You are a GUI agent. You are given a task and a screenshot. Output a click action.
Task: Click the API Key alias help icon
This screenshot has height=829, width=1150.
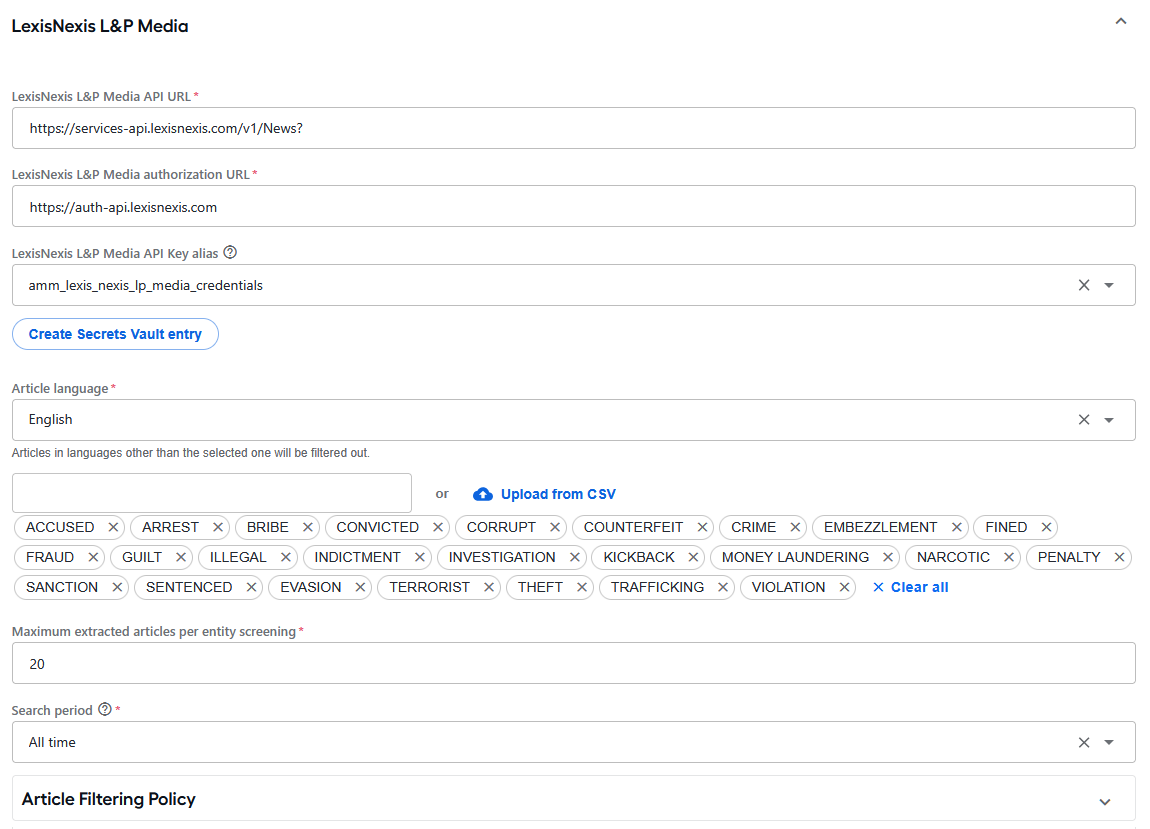coord(230,252)
